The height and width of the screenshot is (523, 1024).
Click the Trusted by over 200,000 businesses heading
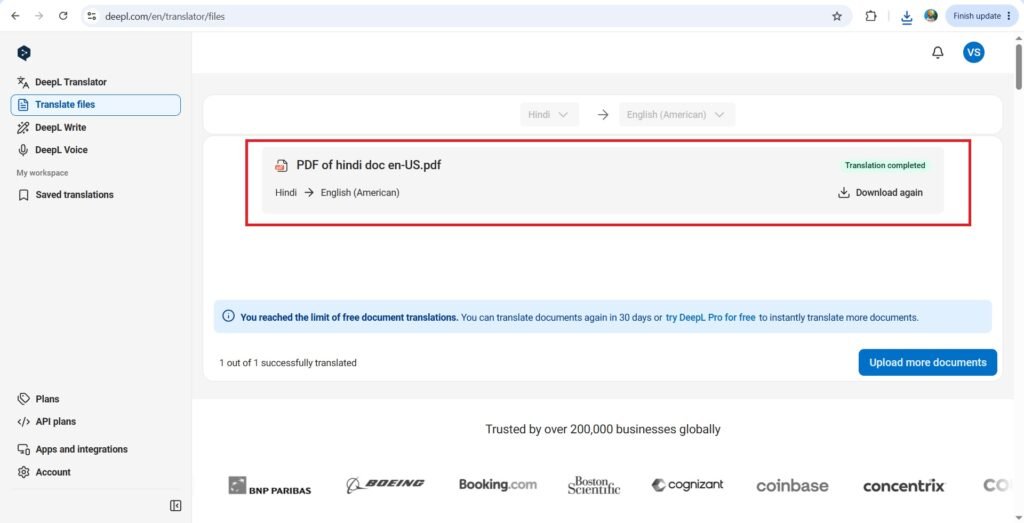click(603, 429)
